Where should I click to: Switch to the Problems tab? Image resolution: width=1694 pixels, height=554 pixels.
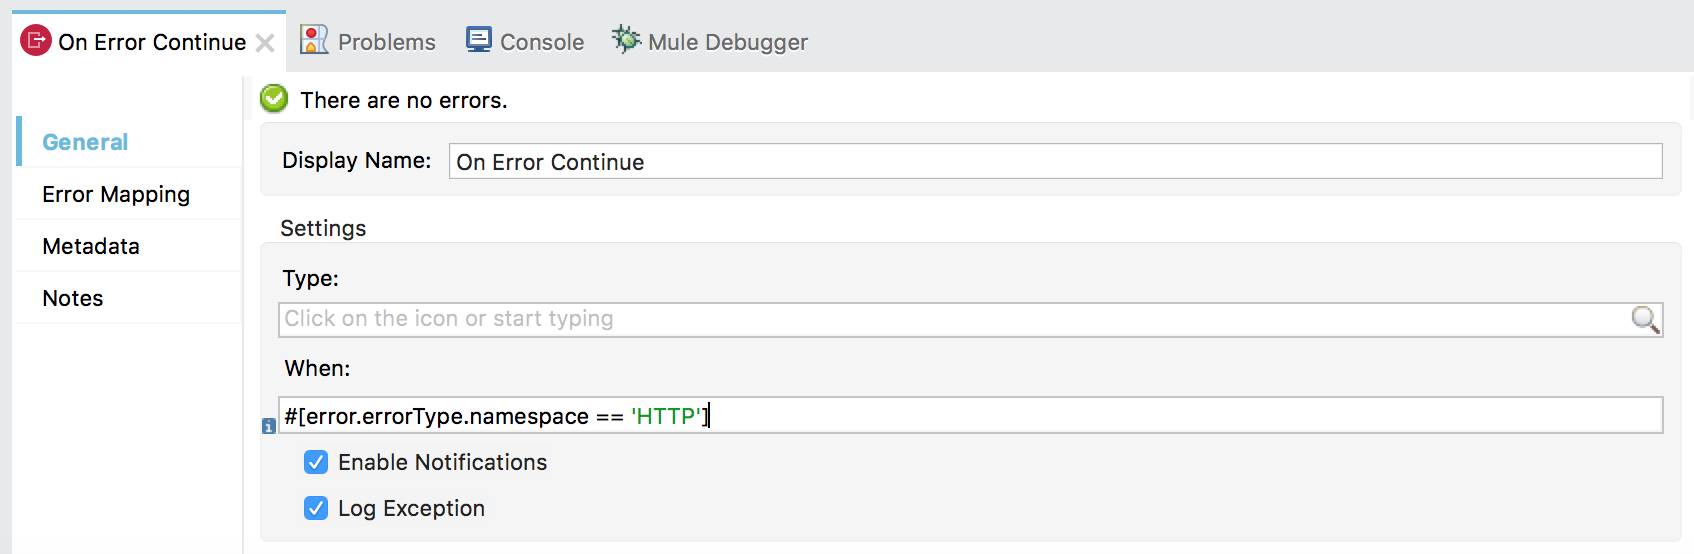386,42
